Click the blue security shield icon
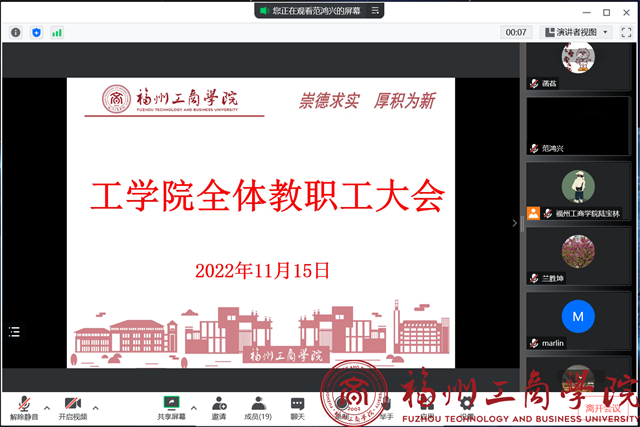640x427 pixels. pos(37,32)
